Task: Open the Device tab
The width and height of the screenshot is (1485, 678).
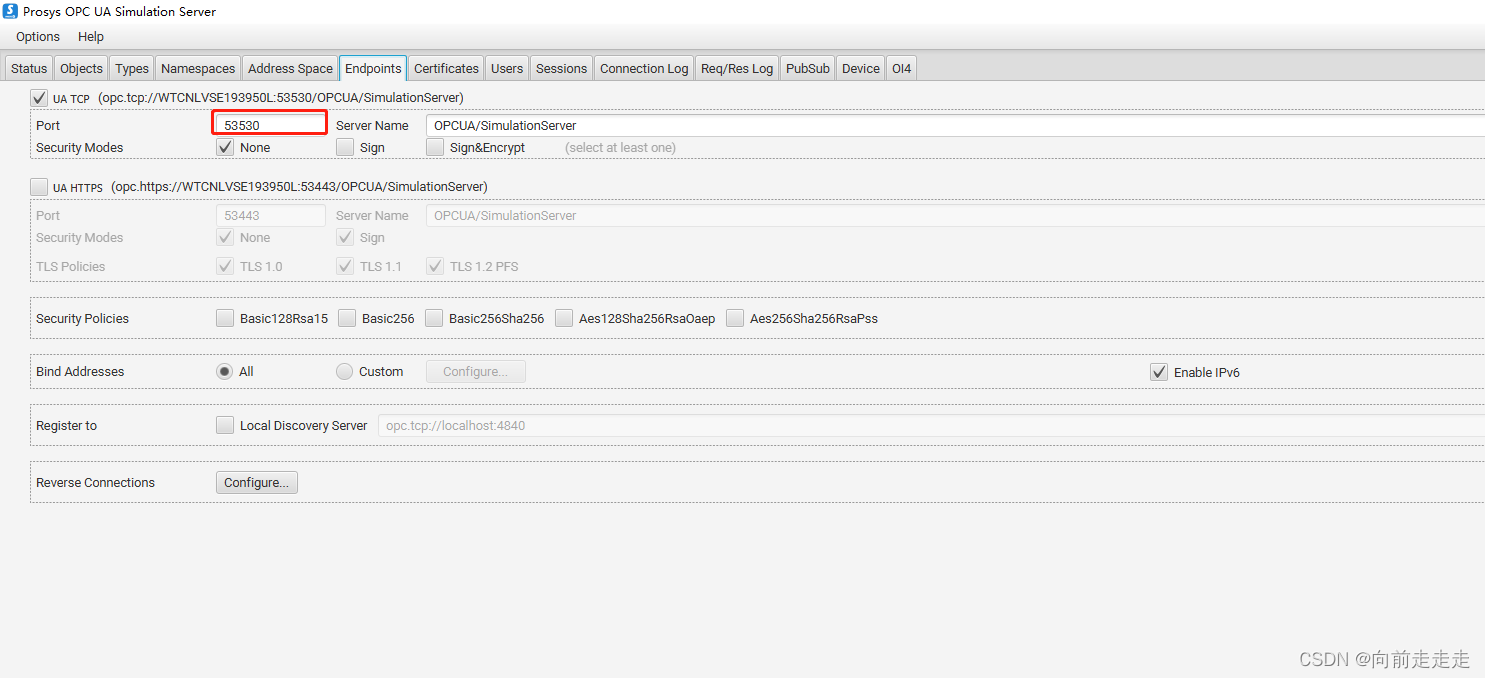Action: [x=861, y=68]
